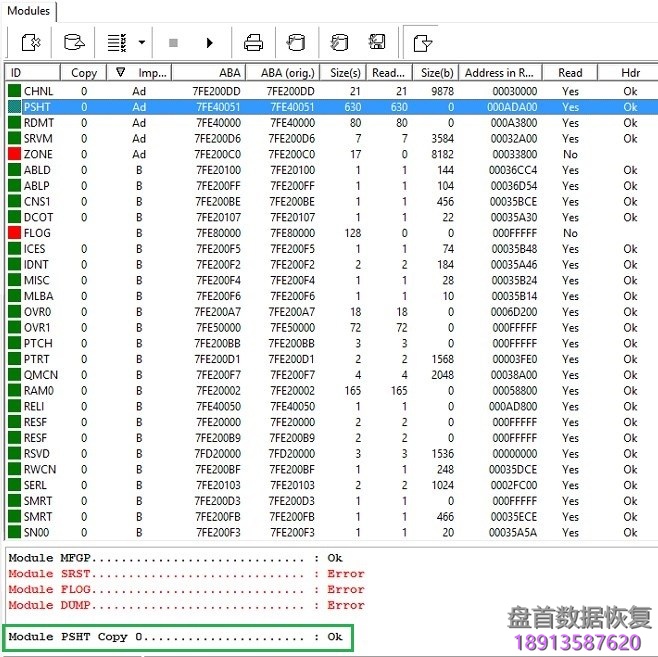Viewport: 658px width, 657px height.
Task: Select RESF row with ABA 7FE20000
Action: [x=332, y=422]
